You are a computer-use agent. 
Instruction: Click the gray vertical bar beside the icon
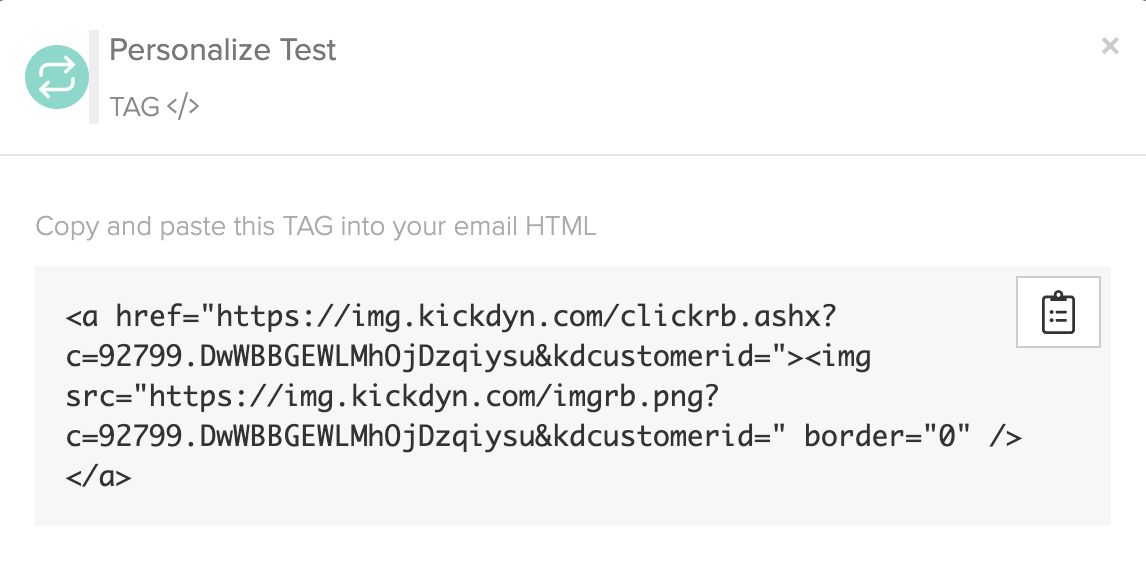tap(94, 77)
